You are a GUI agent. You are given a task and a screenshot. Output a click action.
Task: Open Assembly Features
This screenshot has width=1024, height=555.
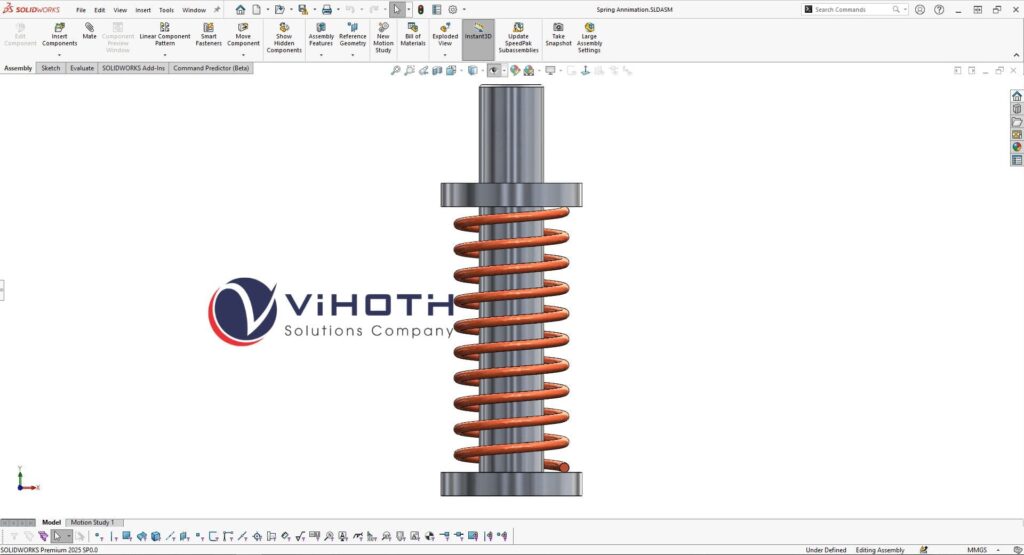pyautogui.click(x=321, y=35)
